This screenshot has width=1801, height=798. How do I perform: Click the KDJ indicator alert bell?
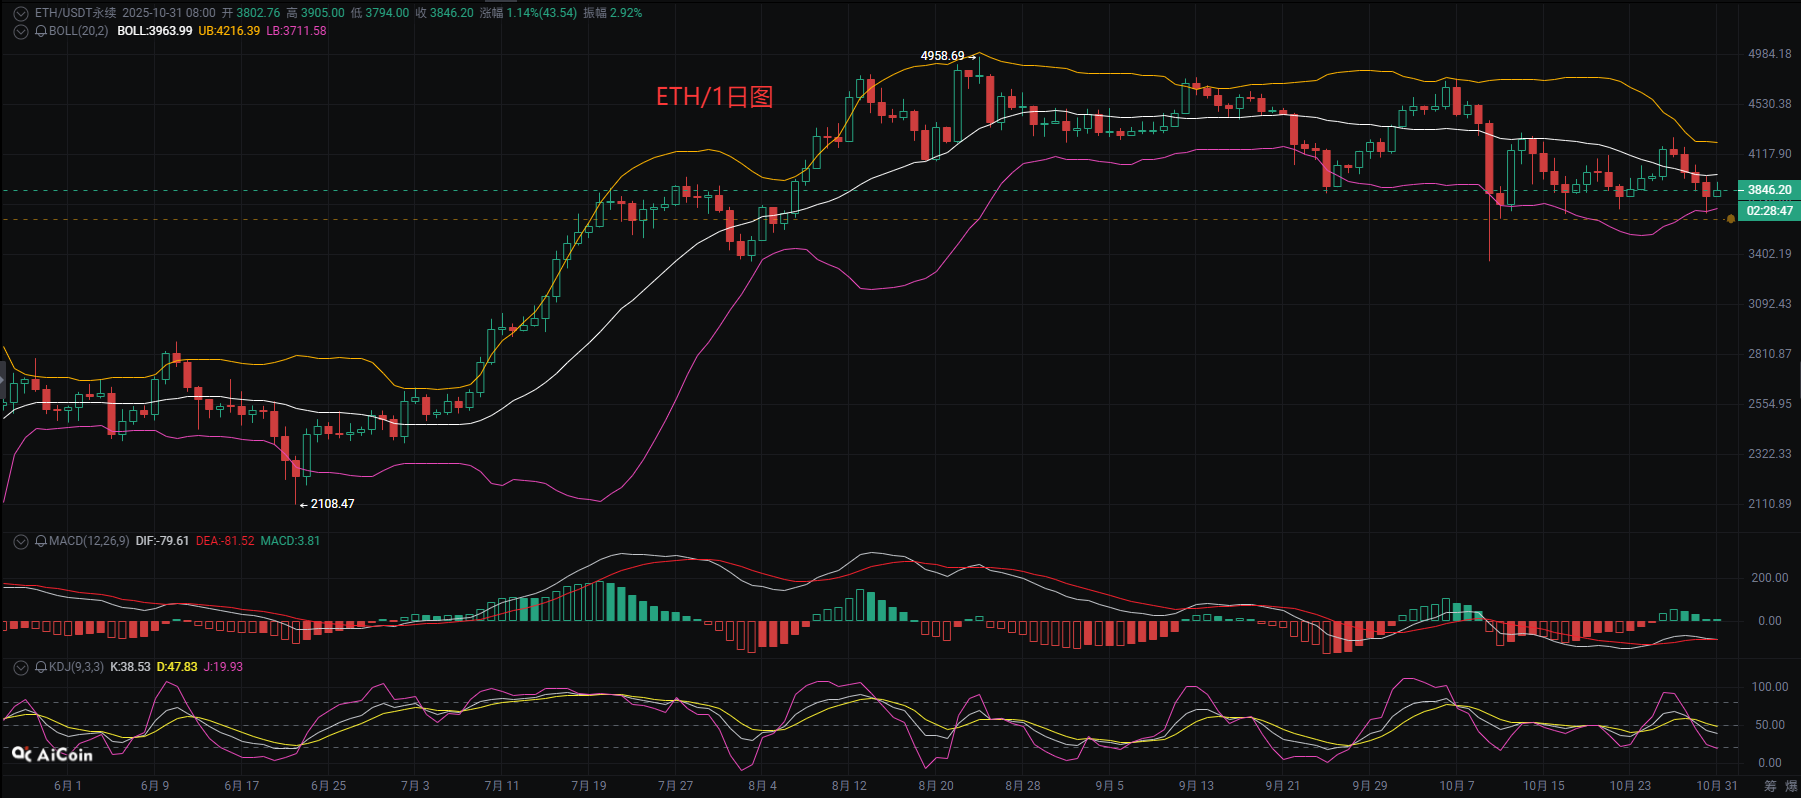41,667
